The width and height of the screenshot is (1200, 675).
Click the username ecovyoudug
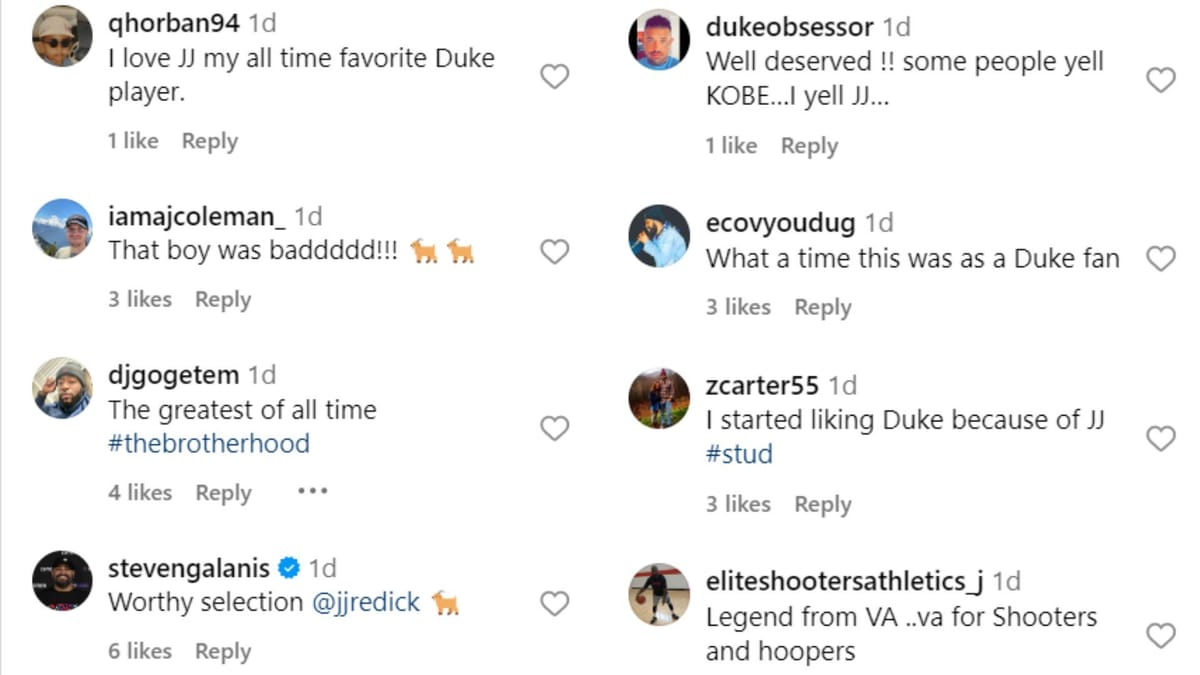click(779, 222)
